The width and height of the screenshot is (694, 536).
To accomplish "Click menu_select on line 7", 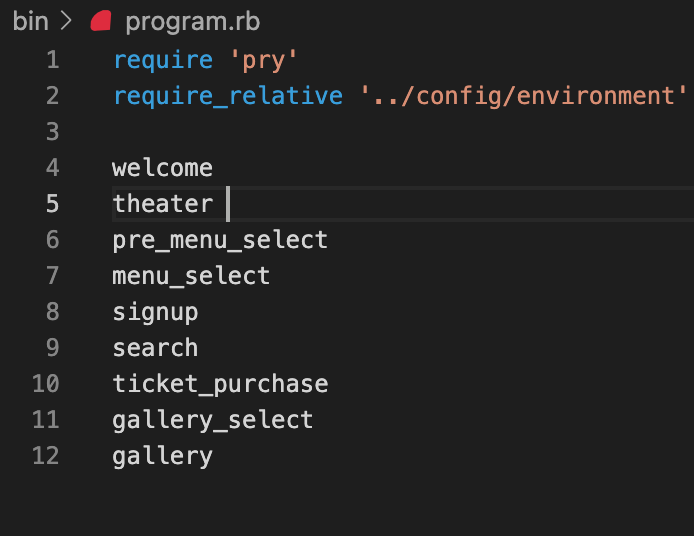I will point(191,276).
